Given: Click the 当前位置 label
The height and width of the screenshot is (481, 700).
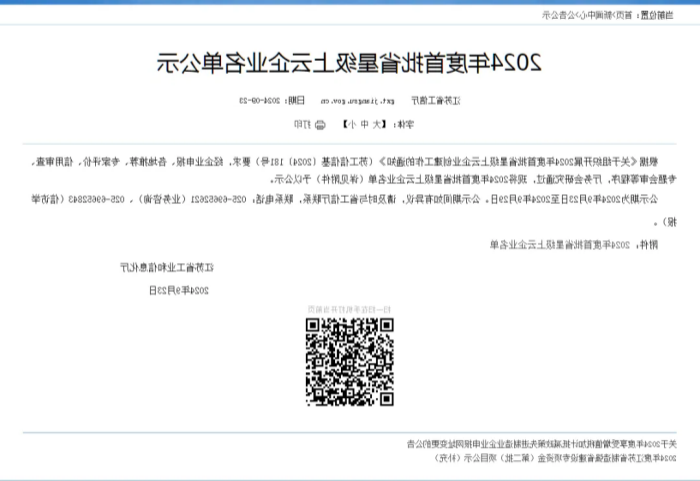Looking at the screenshot, I should 657,15.
